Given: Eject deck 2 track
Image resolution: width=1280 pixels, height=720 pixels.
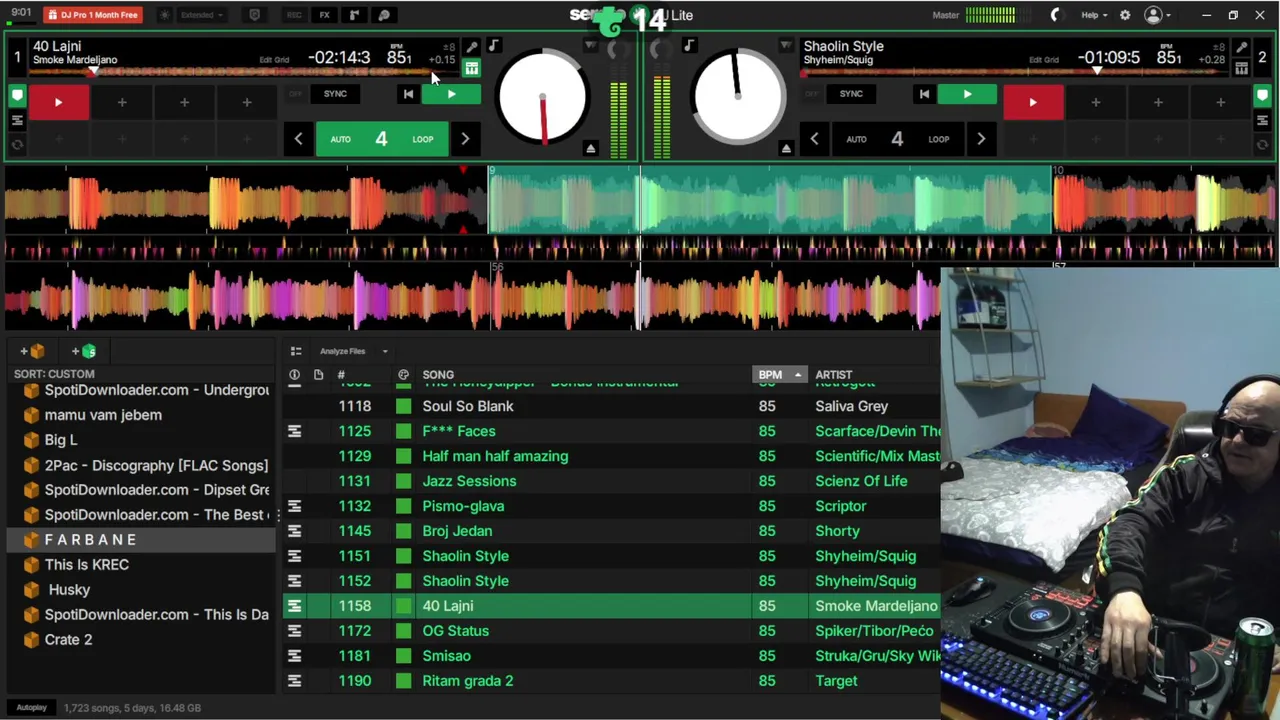Looking at the screenshot, I should (x=786, y=149).
